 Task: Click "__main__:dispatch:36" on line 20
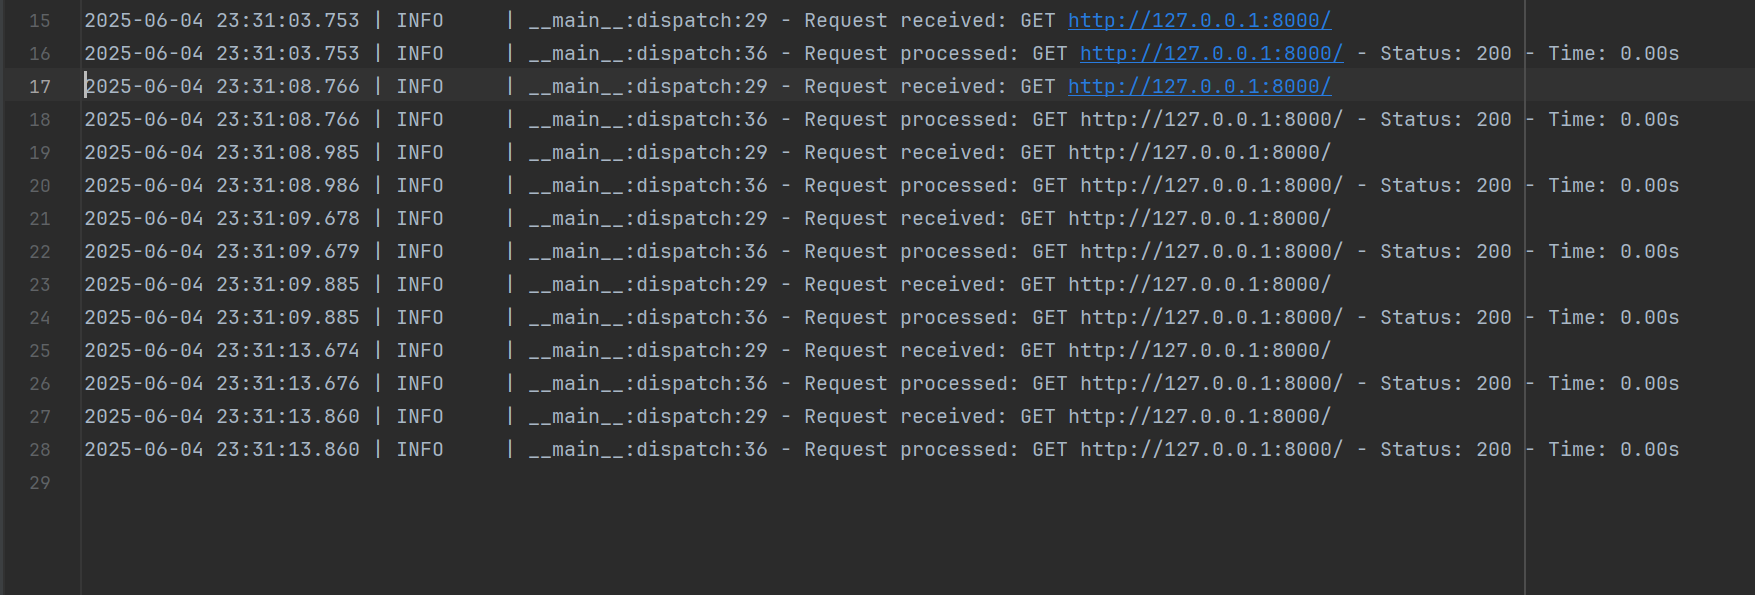coord(648,186)
